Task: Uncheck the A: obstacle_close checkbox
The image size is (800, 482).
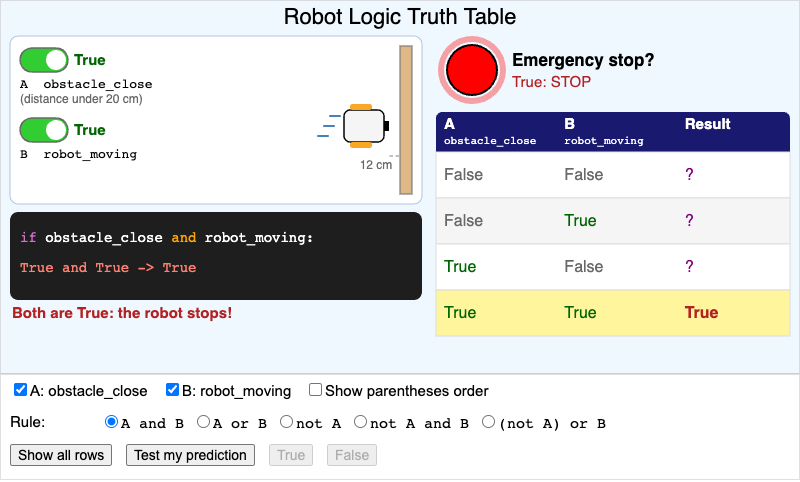Action: (20, 390)
